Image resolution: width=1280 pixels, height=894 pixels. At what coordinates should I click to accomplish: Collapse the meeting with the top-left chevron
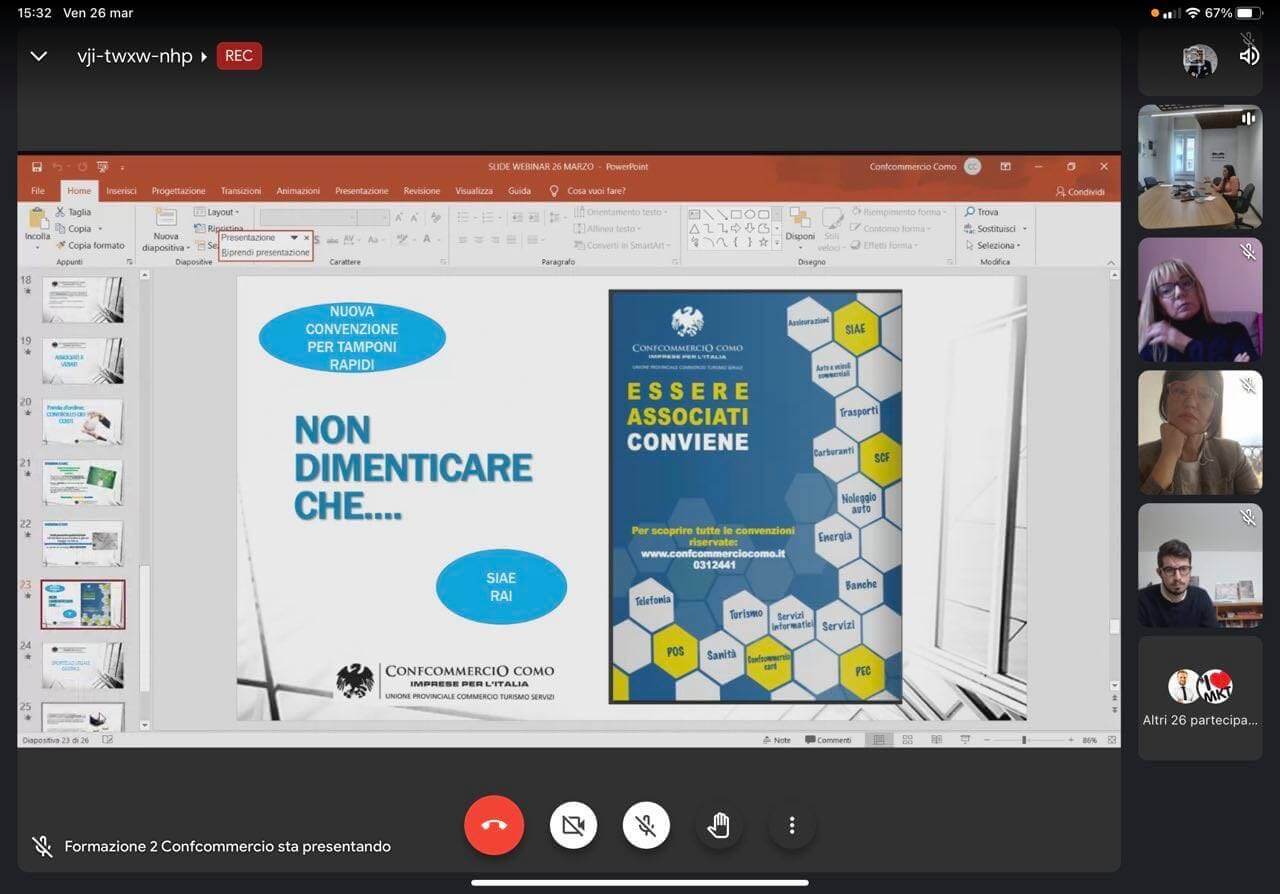point(39,56)
